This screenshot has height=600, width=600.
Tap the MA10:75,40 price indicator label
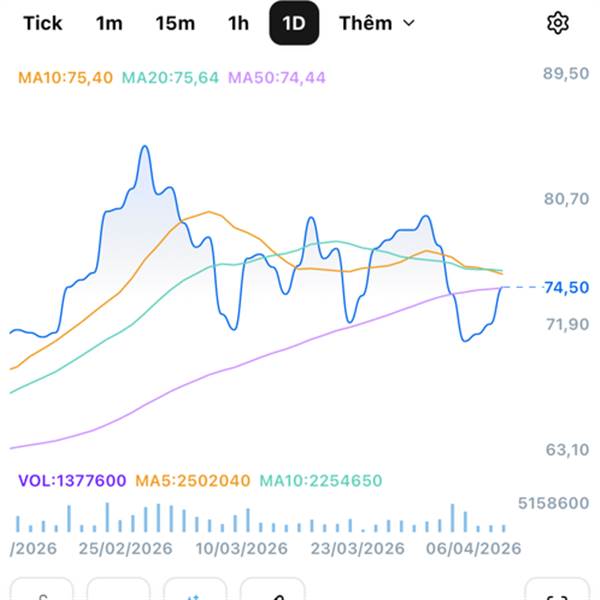[x=65, y=77]
